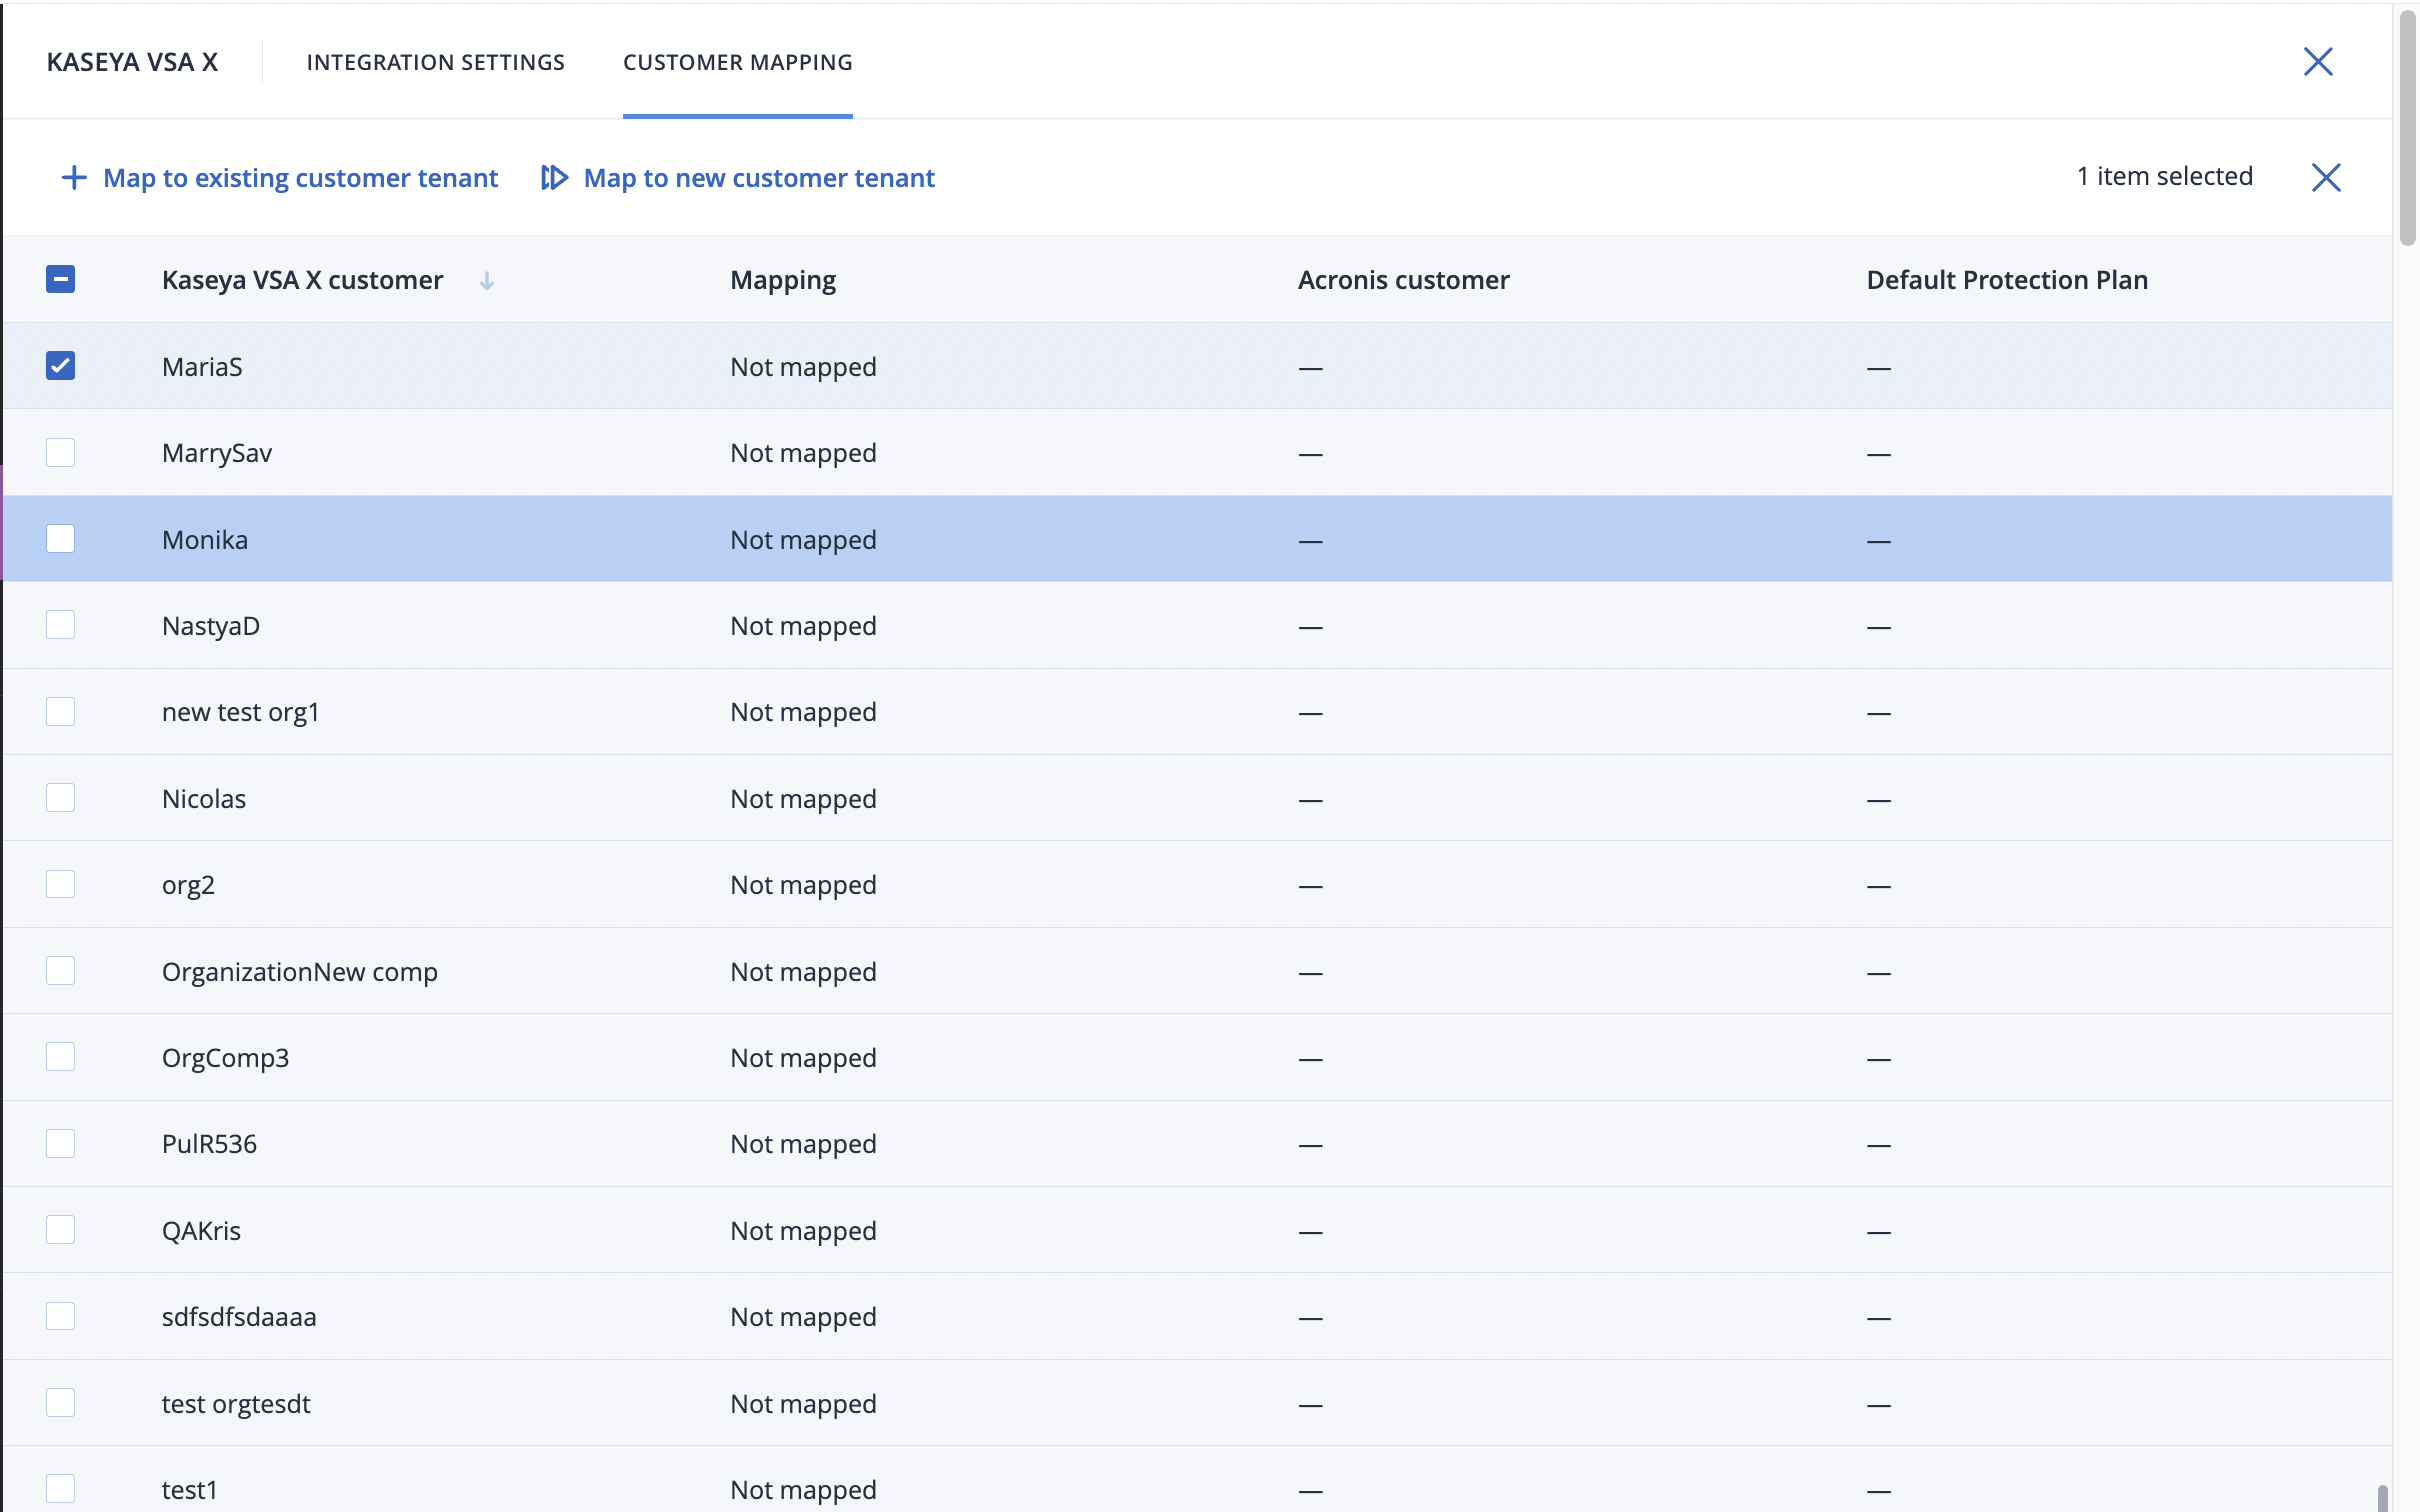Check the QAKris checkbox

click(60, 1230)
